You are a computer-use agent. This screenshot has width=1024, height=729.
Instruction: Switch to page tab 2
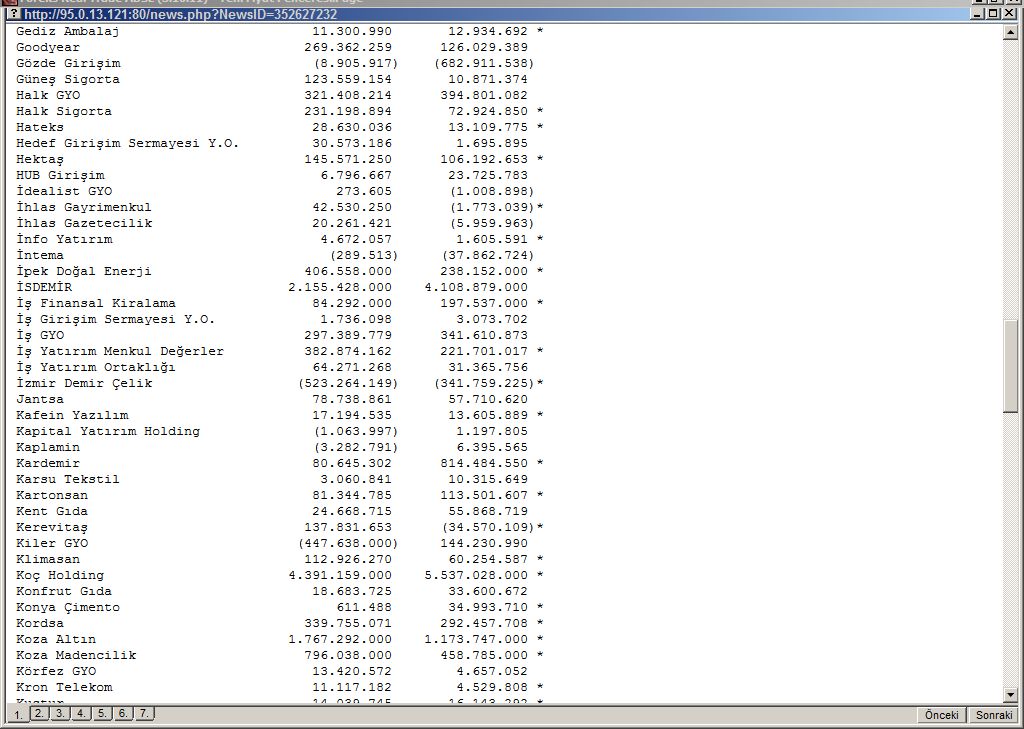click(x=40, y=713)
